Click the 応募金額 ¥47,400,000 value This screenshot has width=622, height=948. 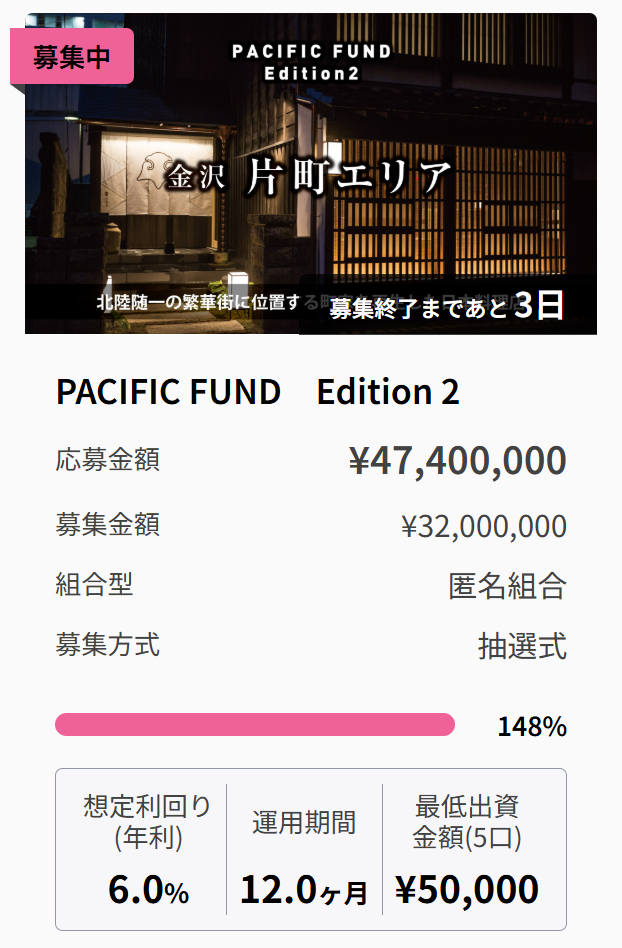(458, 461)
